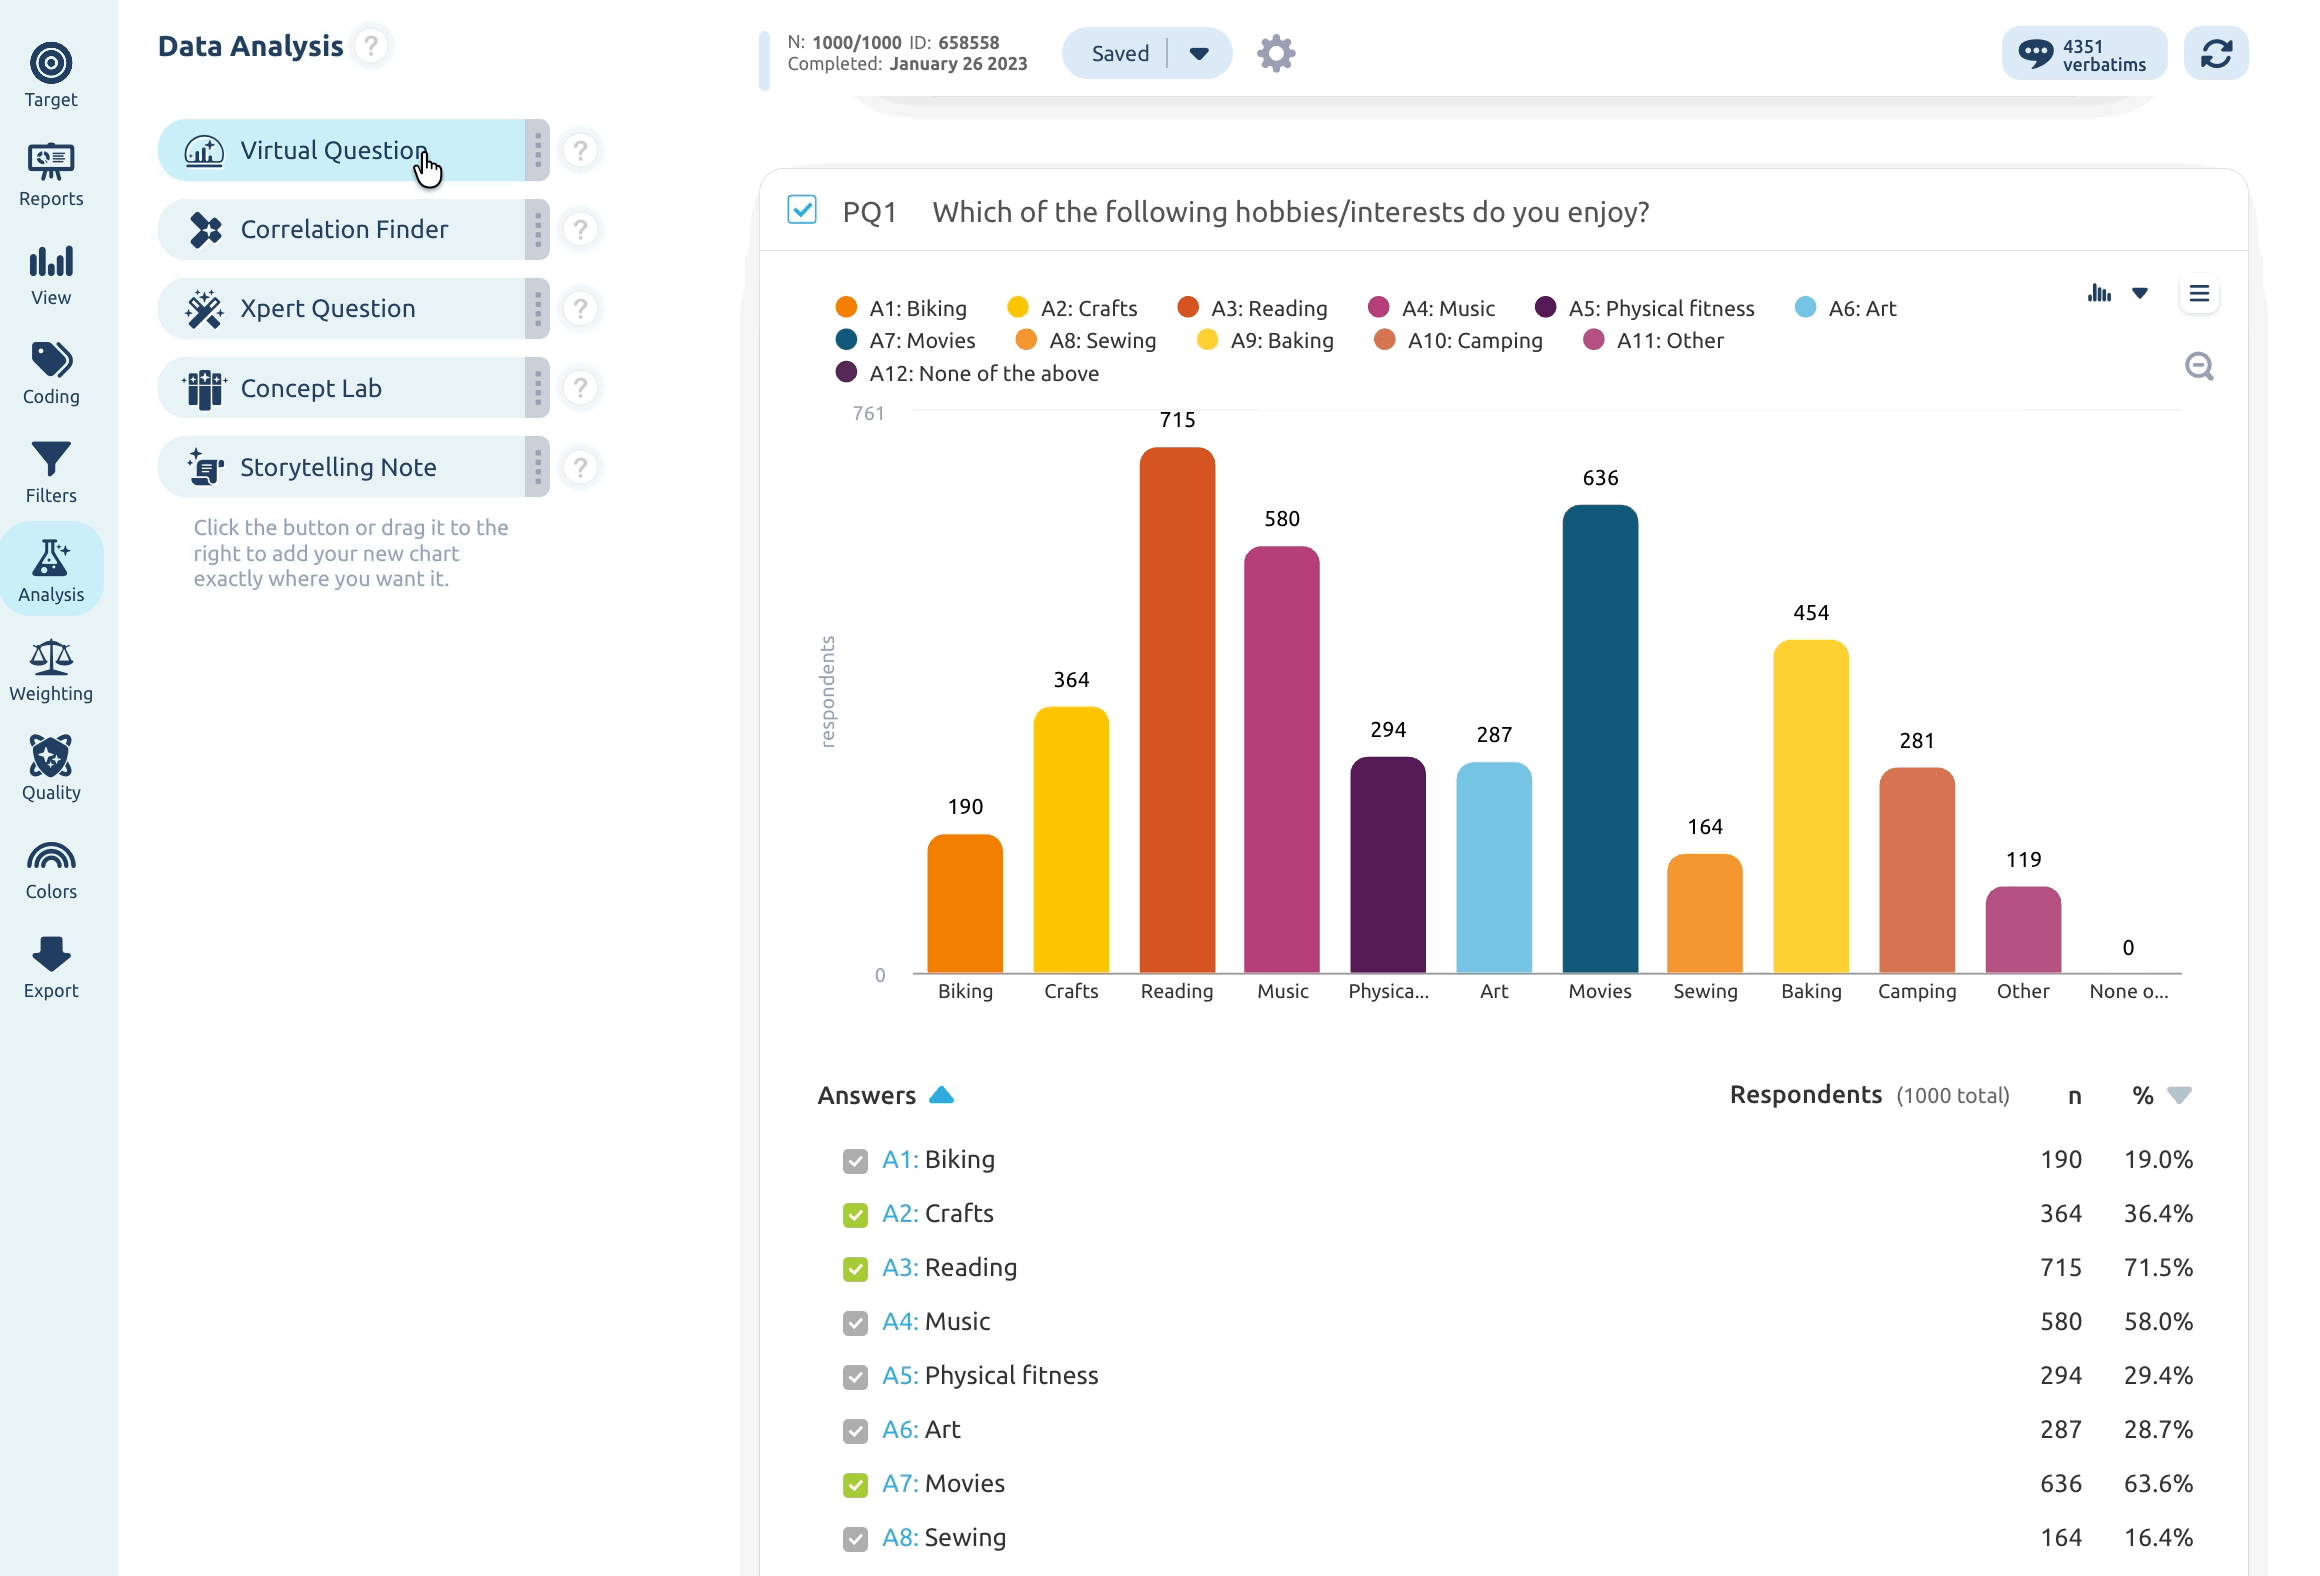Click Concept Lab drag handle

click(x=538, y=388)
